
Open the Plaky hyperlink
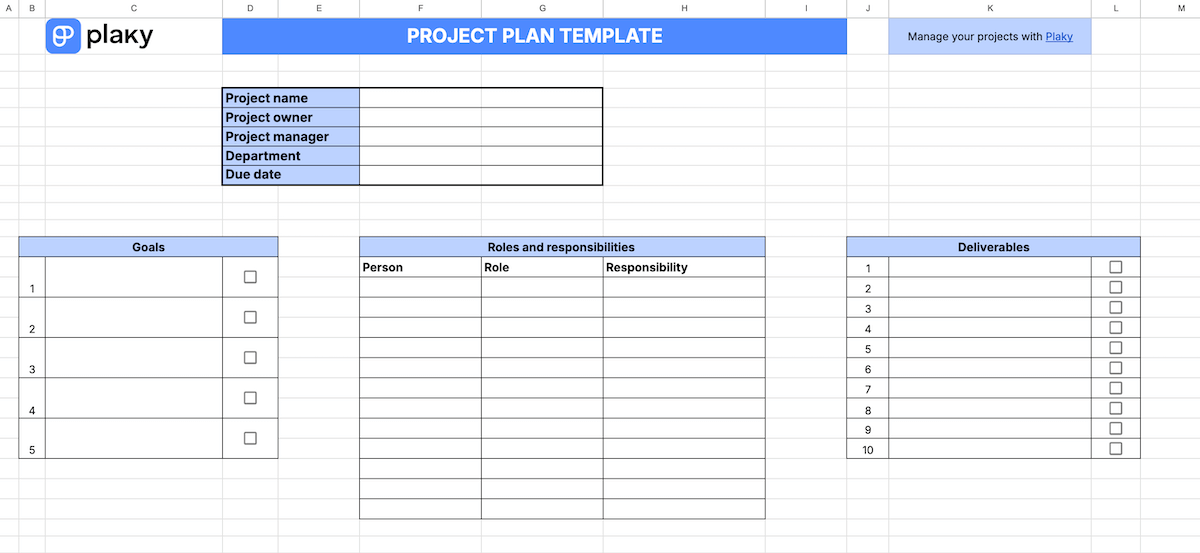click(1059, 37)
